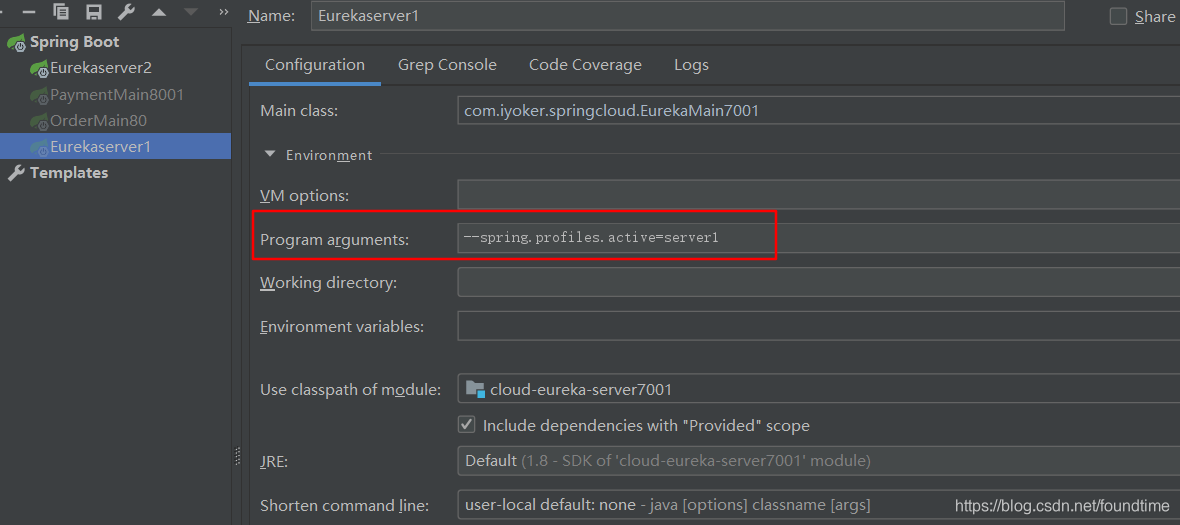Open Edit Templates via the wrench toolbar icon
The image size is (1180, 525).
pos(126,11)
